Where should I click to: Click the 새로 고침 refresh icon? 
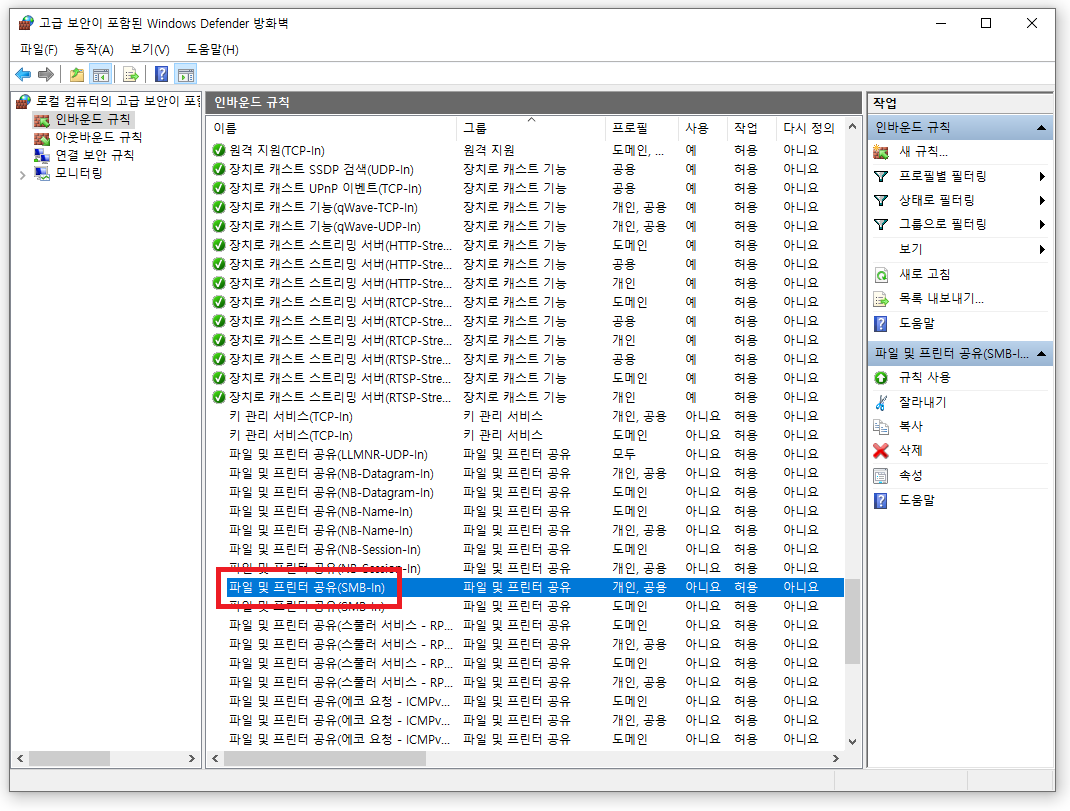881,274
